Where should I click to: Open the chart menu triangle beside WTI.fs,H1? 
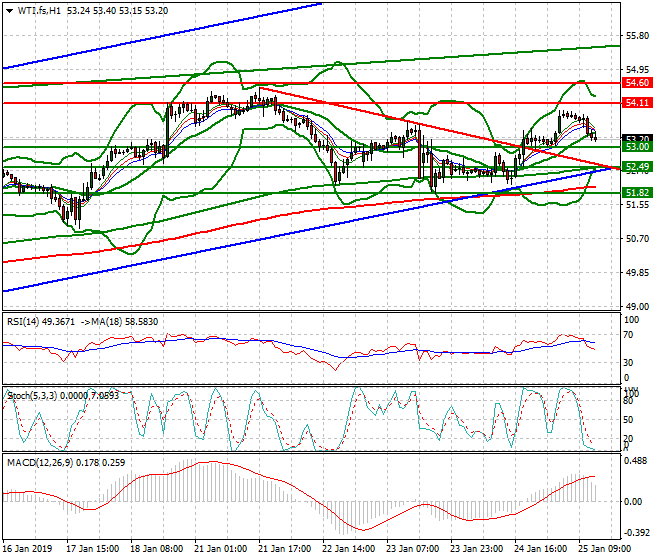coord(10,11)
